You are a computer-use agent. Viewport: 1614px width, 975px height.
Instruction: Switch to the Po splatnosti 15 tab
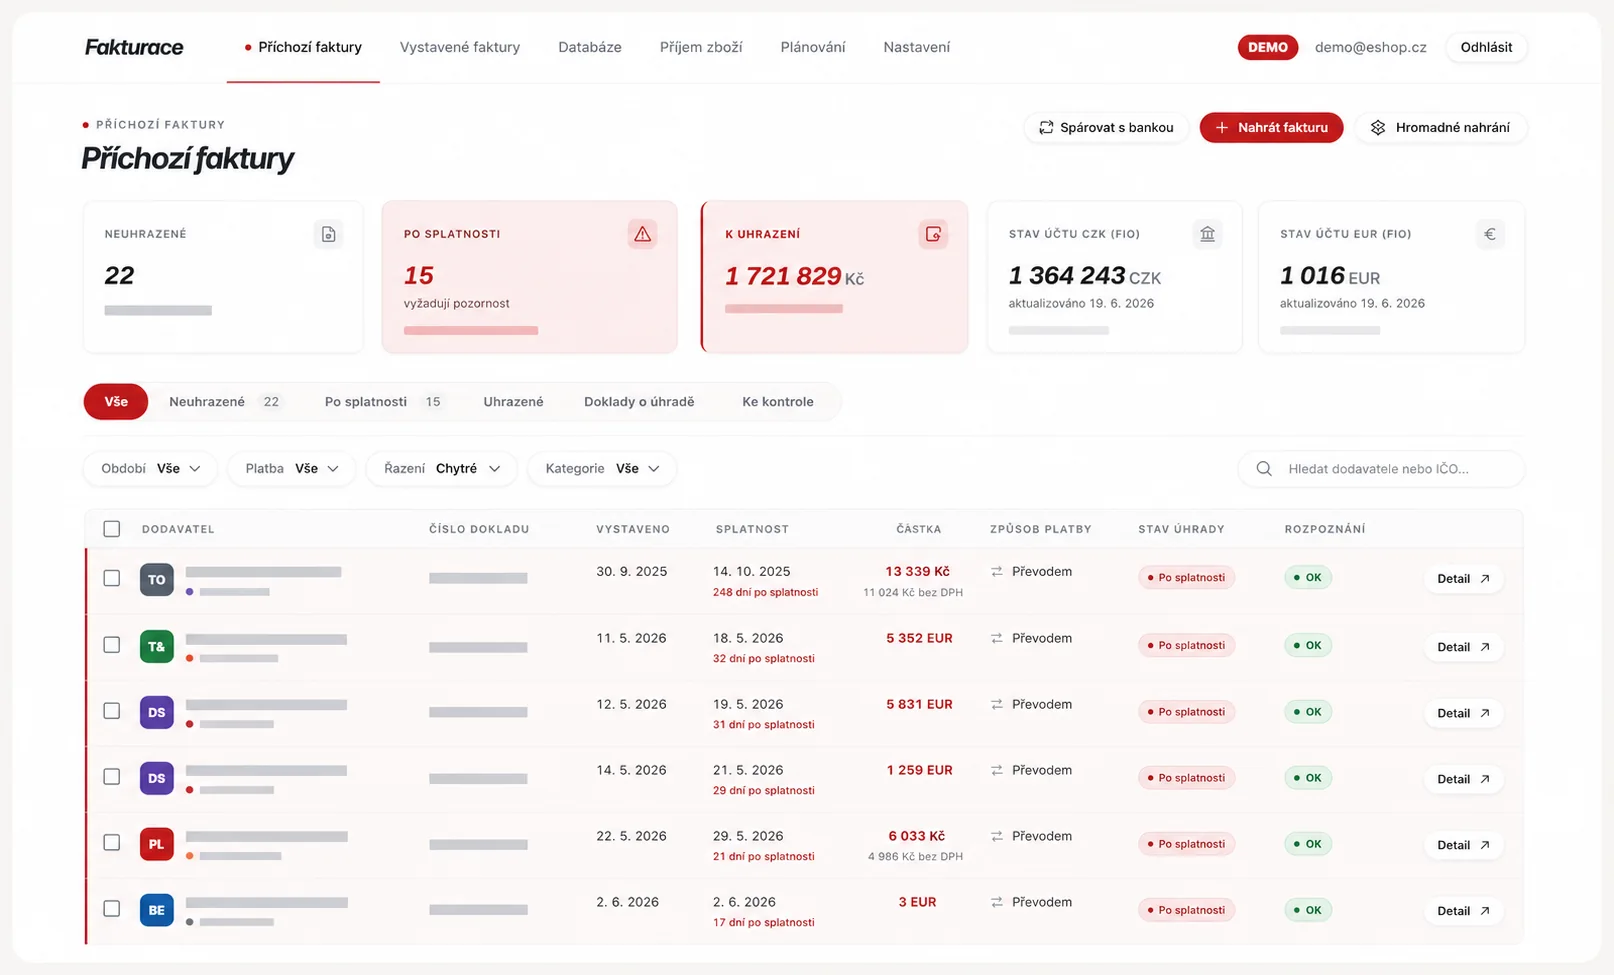pos(384,402)
